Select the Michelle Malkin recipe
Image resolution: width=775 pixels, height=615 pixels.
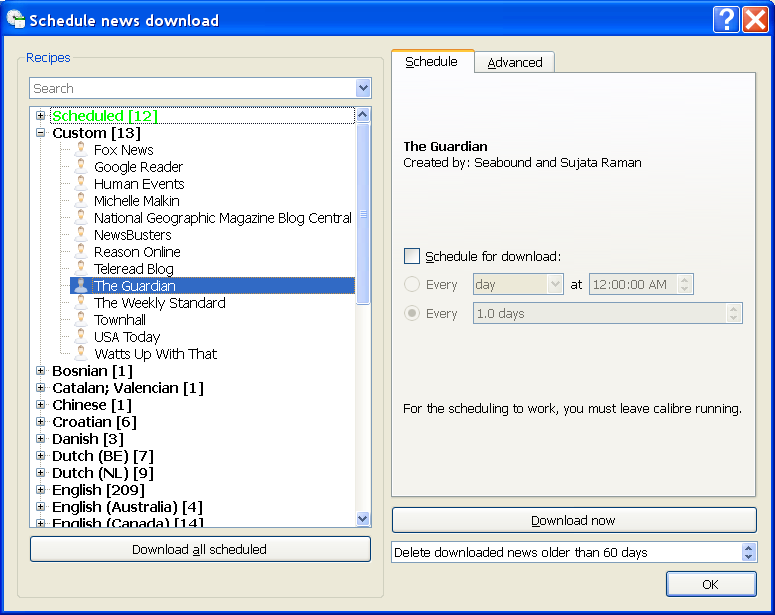click(137, 201)
